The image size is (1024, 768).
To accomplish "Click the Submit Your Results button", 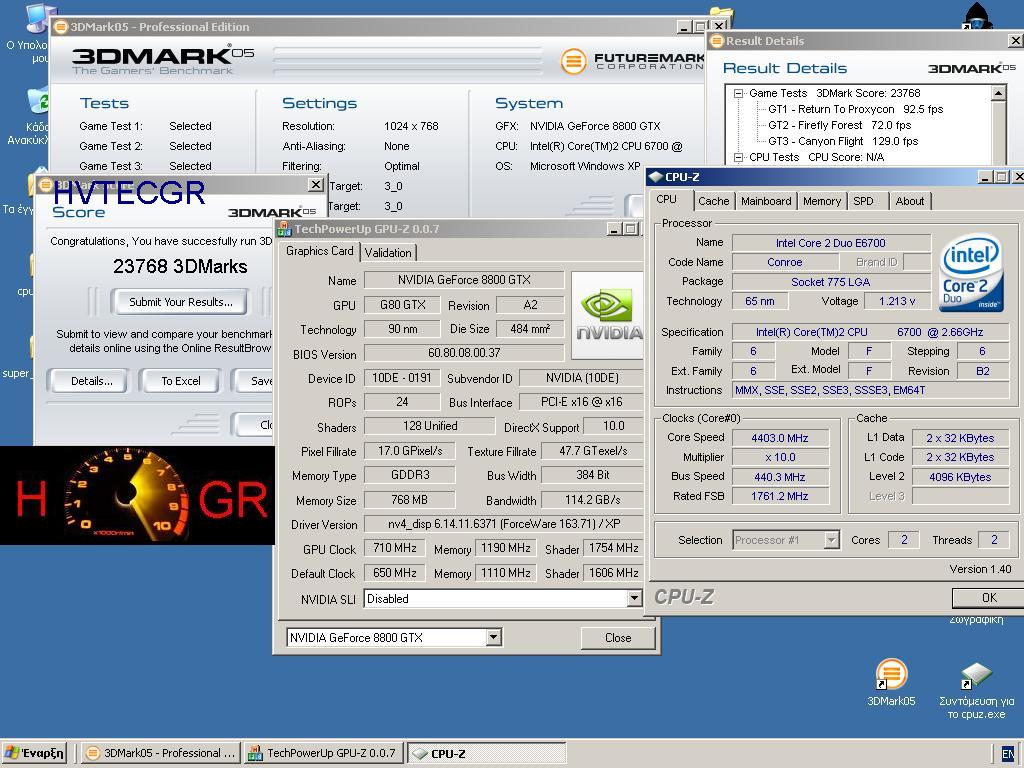I will pos(180,302).
